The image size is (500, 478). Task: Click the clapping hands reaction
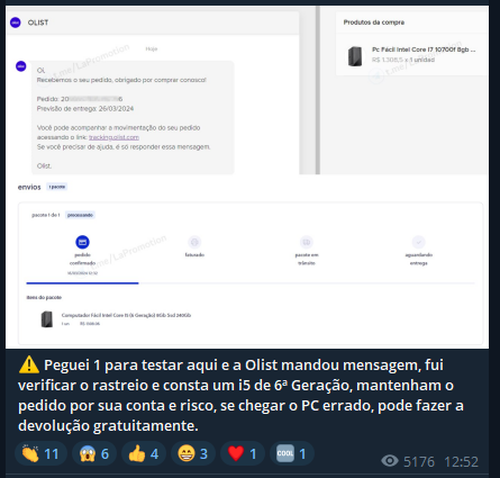coord(41,454)
